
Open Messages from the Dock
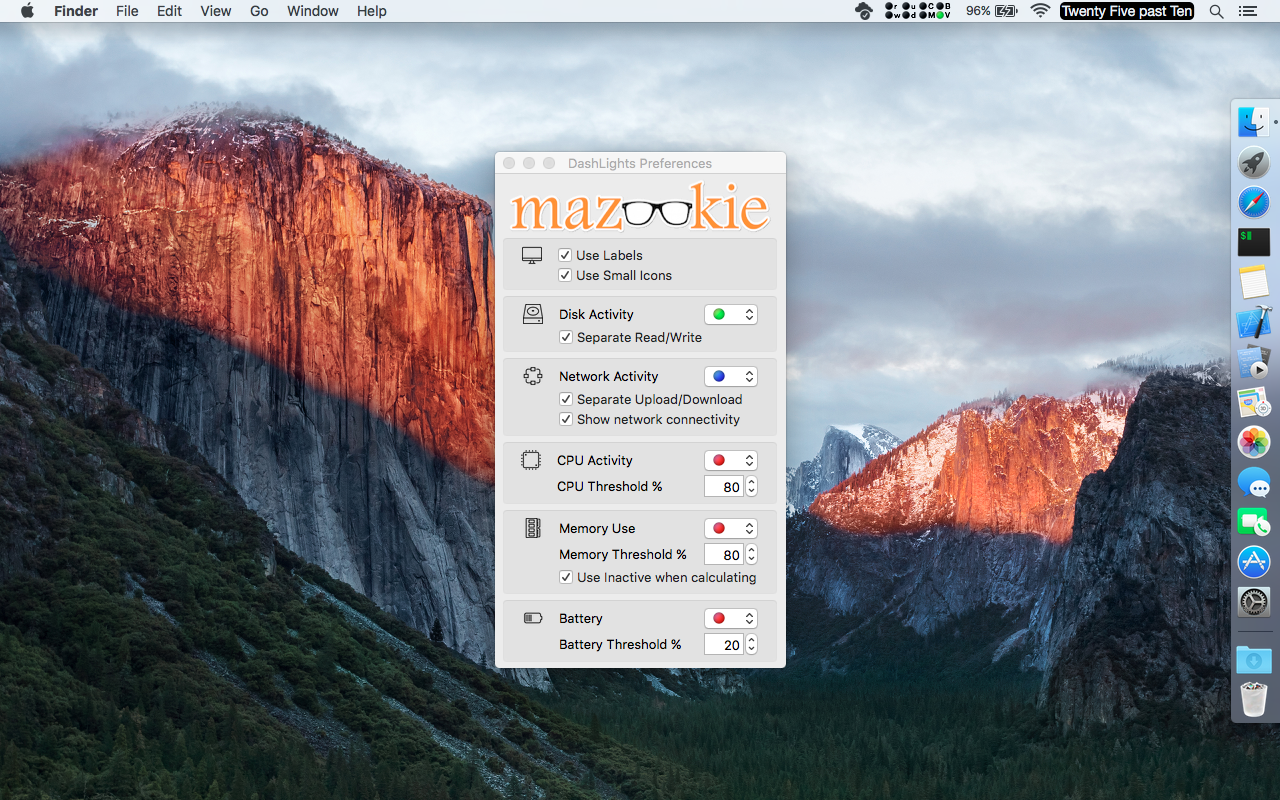[x=1253, y=482]
